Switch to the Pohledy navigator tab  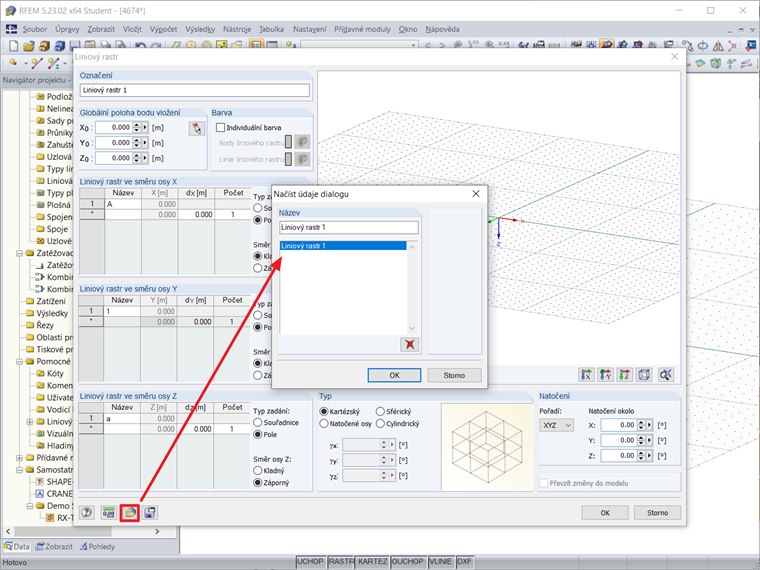click(x=97, y=547)
